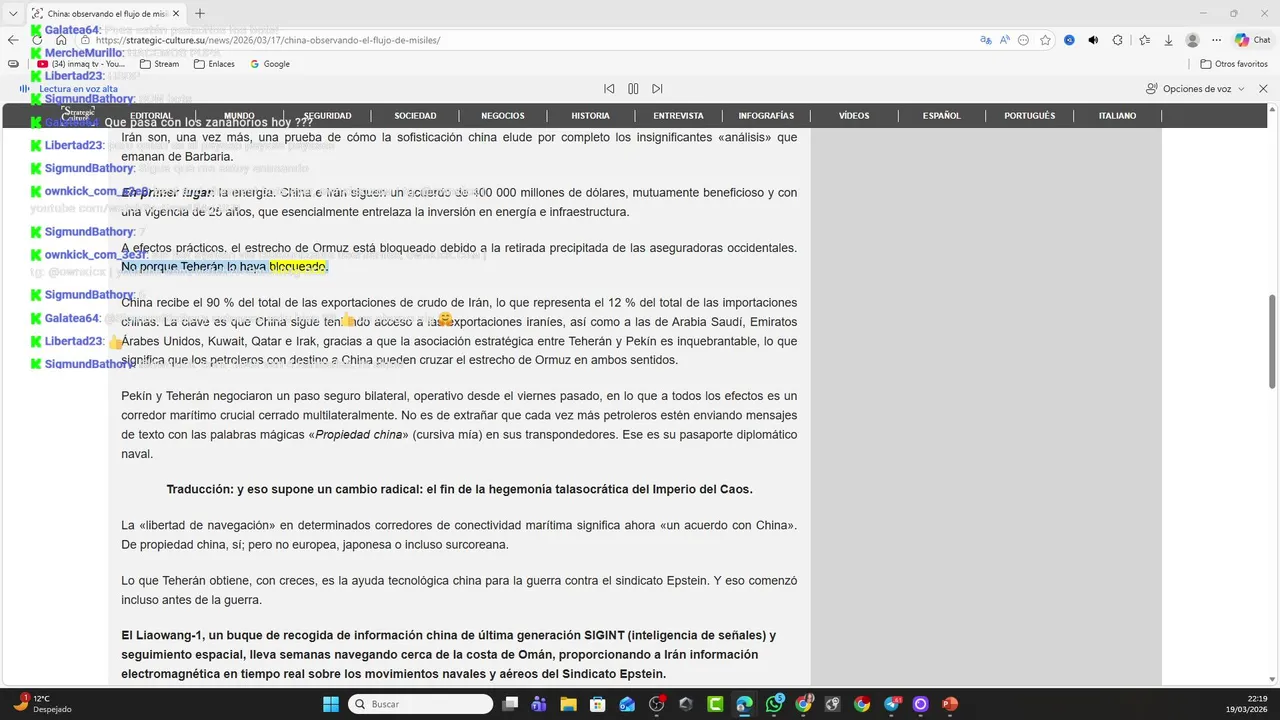Open PowerPoint from taskbar
Screen dimensions: 1280x720
pyautogui.click(x=950, y=704)
